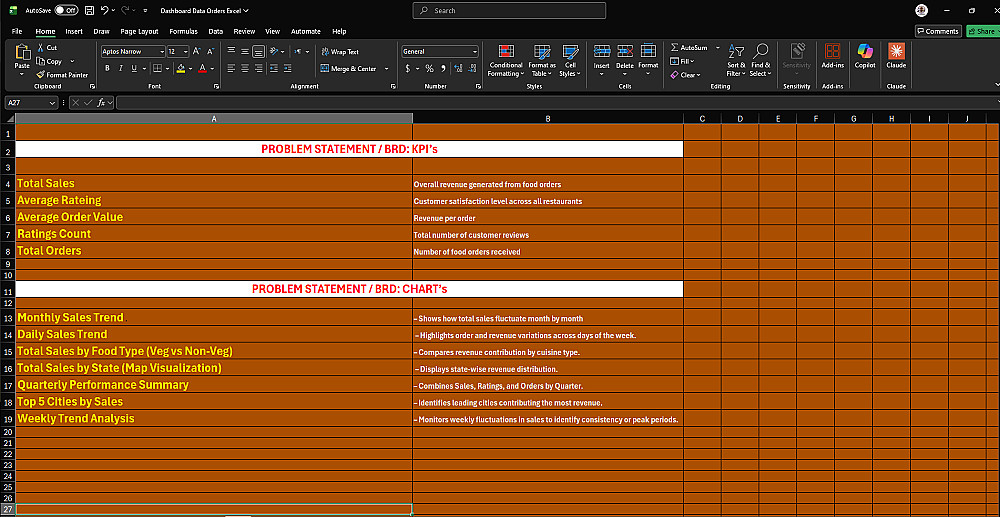Switch to the Page Layout tab
The width and height of the screenshot is (1000, 517).
coord(140,31)
